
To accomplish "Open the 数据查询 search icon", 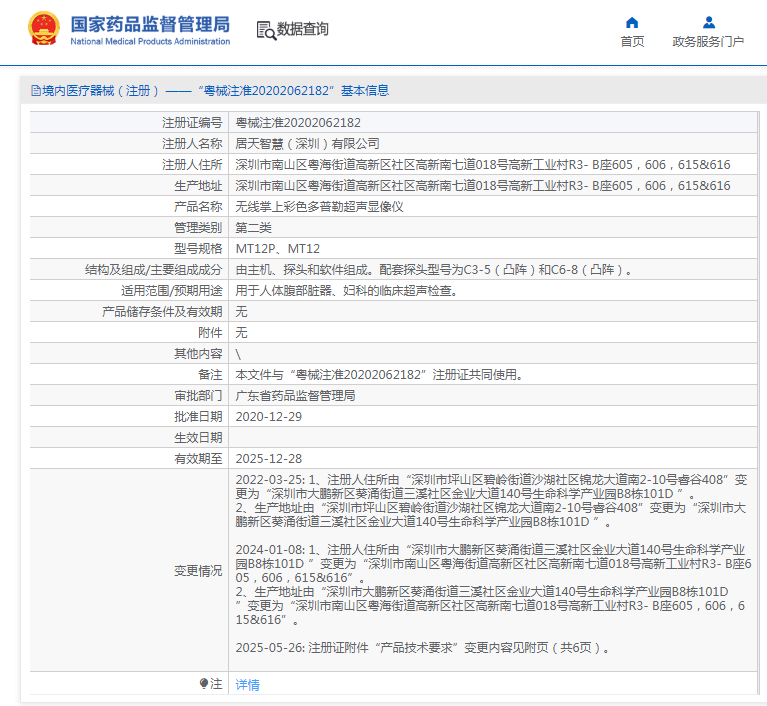I will [x=266, y=30].
